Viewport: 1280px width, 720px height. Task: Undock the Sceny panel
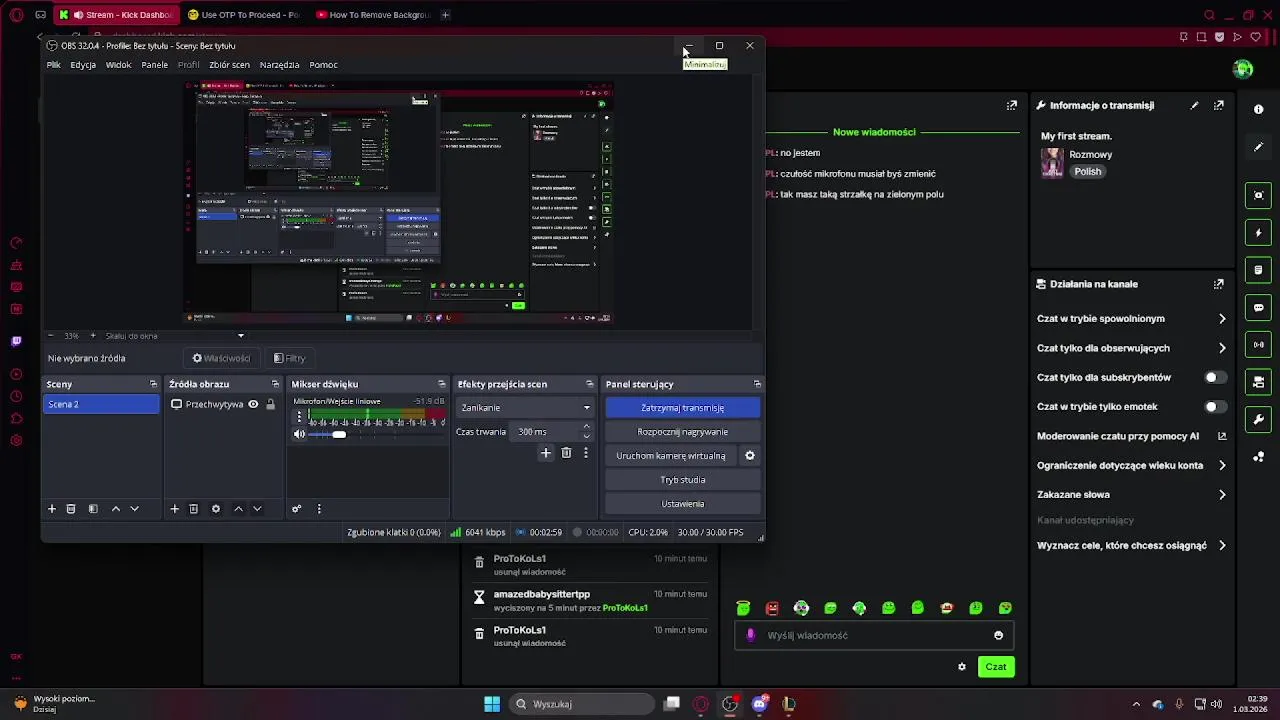click(x=153, y=384)
